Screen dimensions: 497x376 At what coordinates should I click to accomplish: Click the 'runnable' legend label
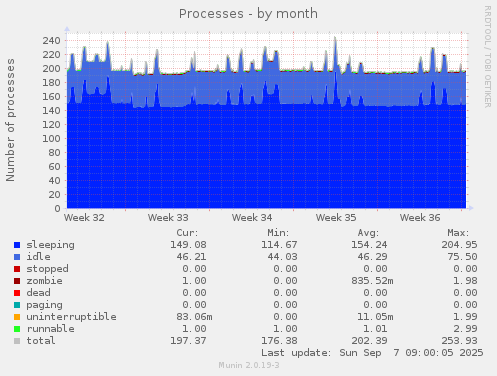pyautogui.click(x=50, y=329)
